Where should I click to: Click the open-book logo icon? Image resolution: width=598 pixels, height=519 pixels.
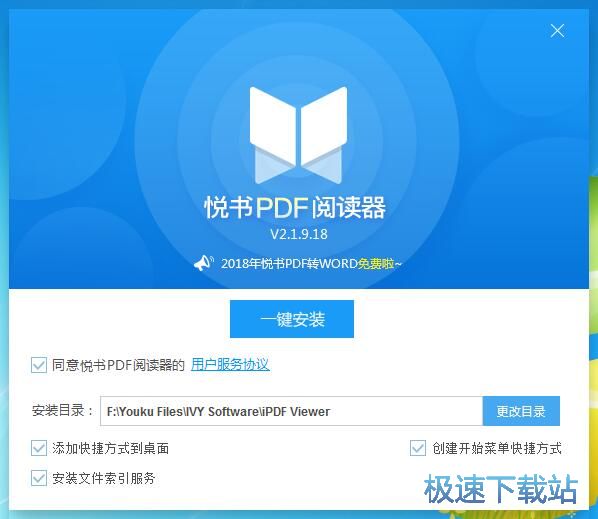tap(299, 135)
